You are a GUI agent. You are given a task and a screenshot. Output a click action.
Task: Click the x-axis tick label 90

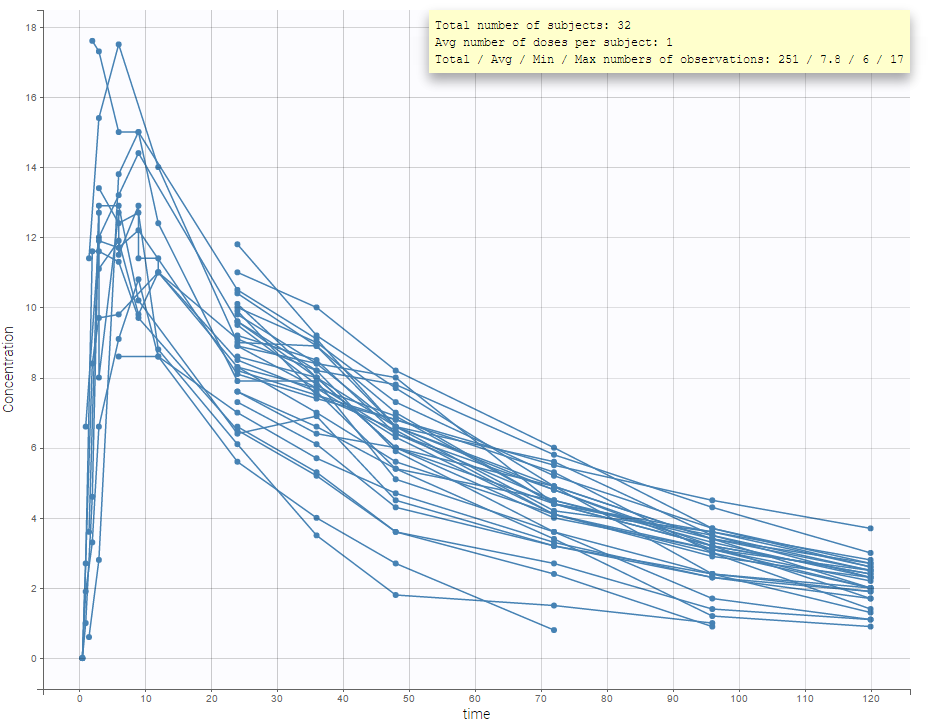pos(673,698)
